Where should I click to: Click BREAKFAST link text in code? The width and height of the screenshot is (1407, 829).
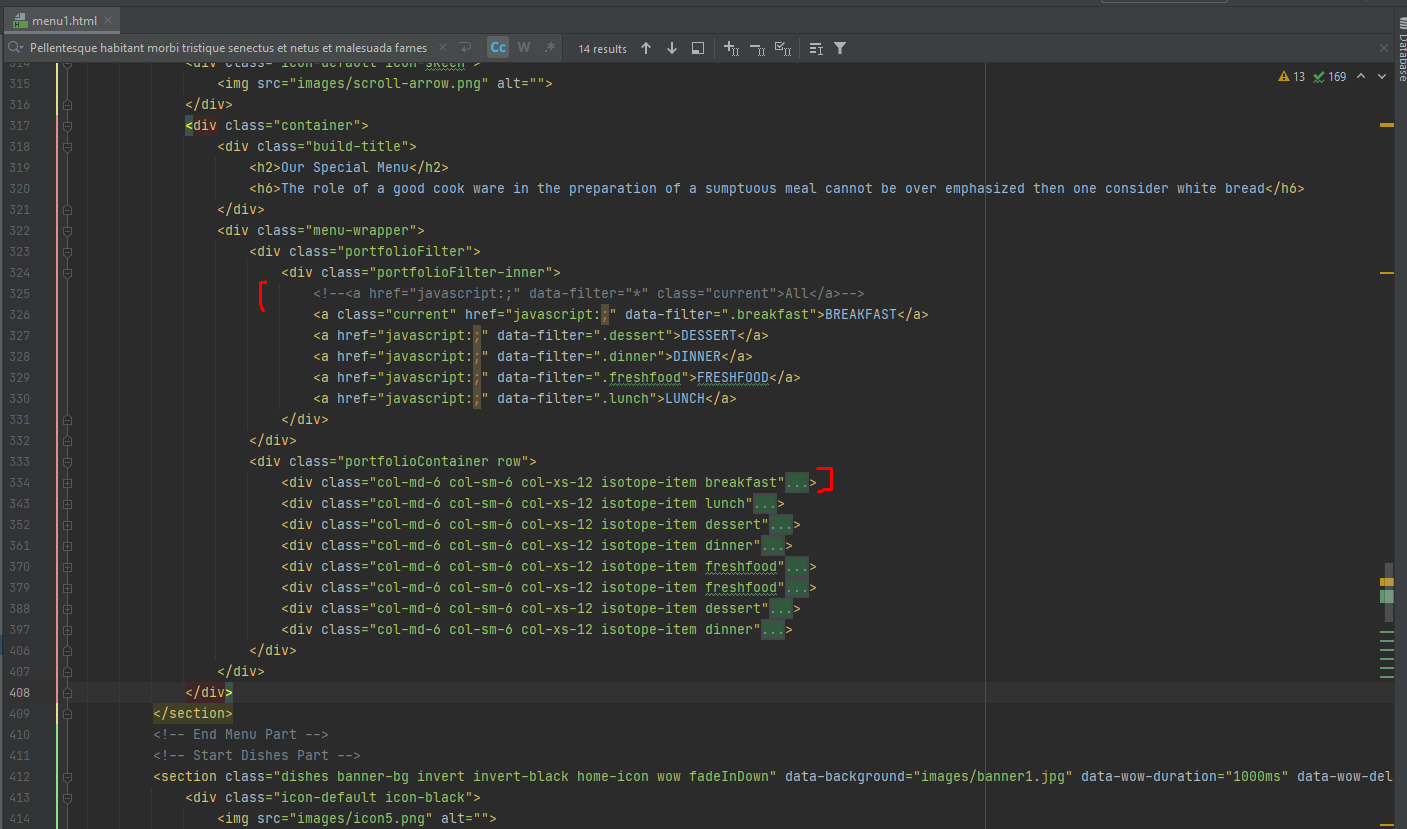pos(860,315)
